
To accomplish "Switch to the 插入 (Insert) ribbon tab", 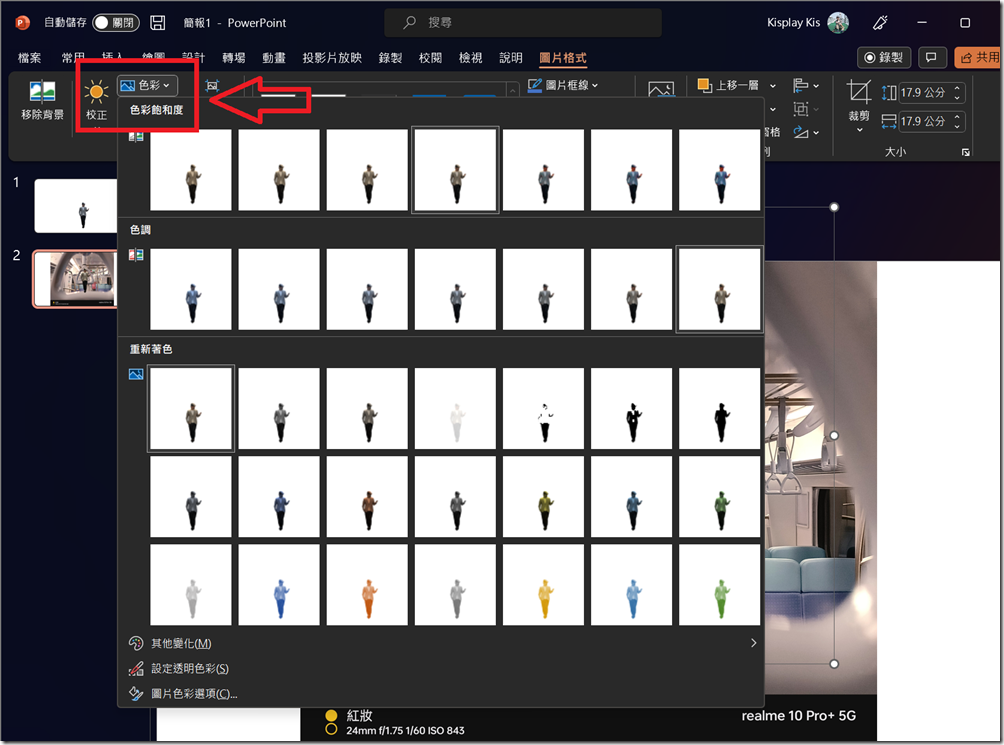I will coord(110,57).
